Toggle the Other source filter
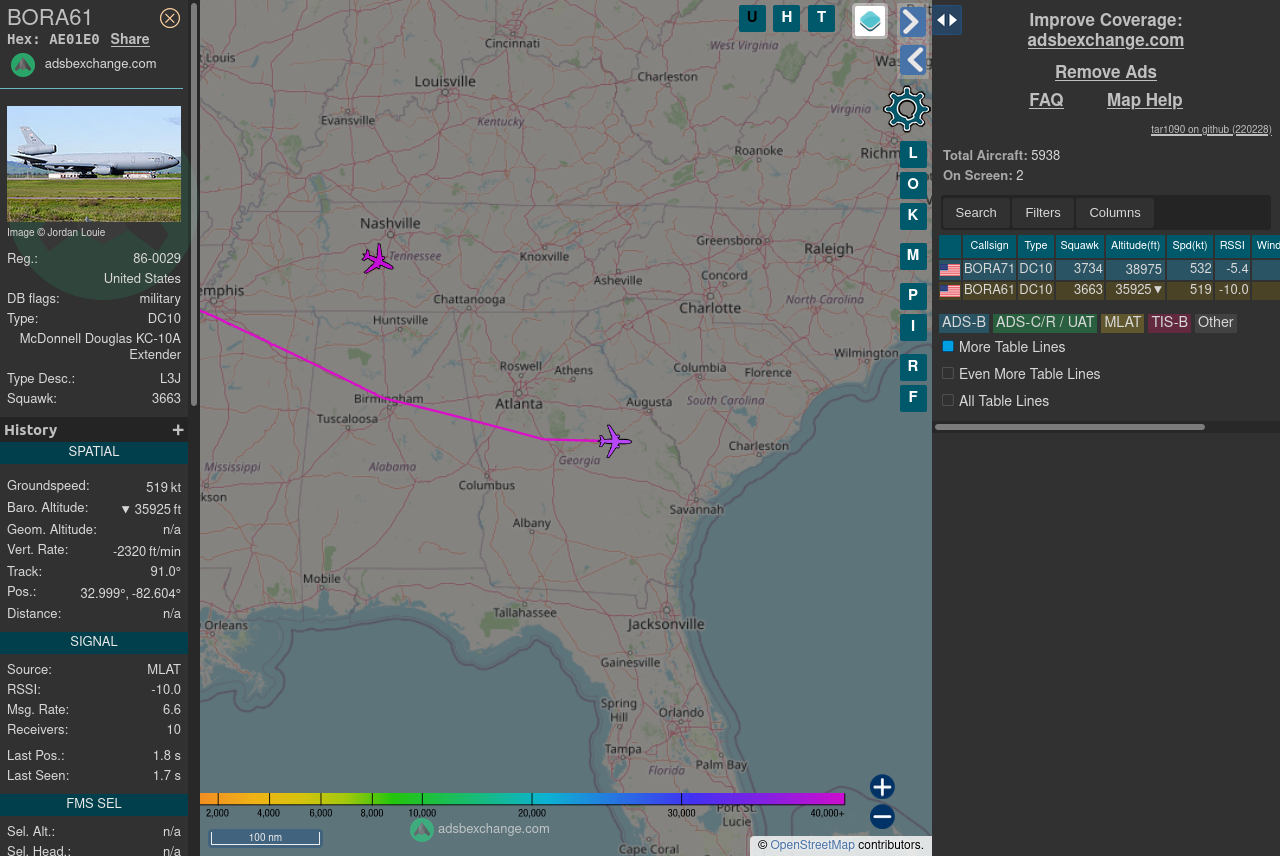 click(1216, 323)
